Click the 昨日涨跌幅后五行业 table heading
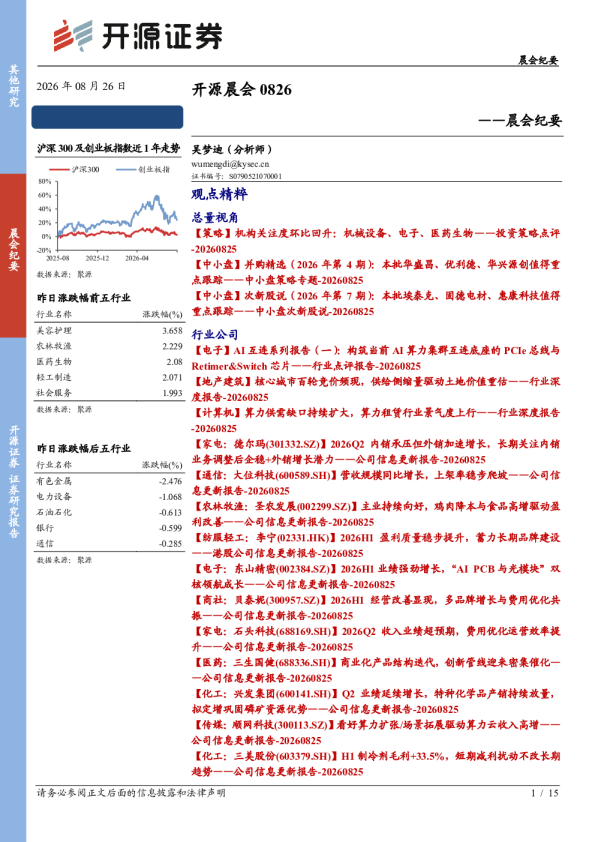 84,448
